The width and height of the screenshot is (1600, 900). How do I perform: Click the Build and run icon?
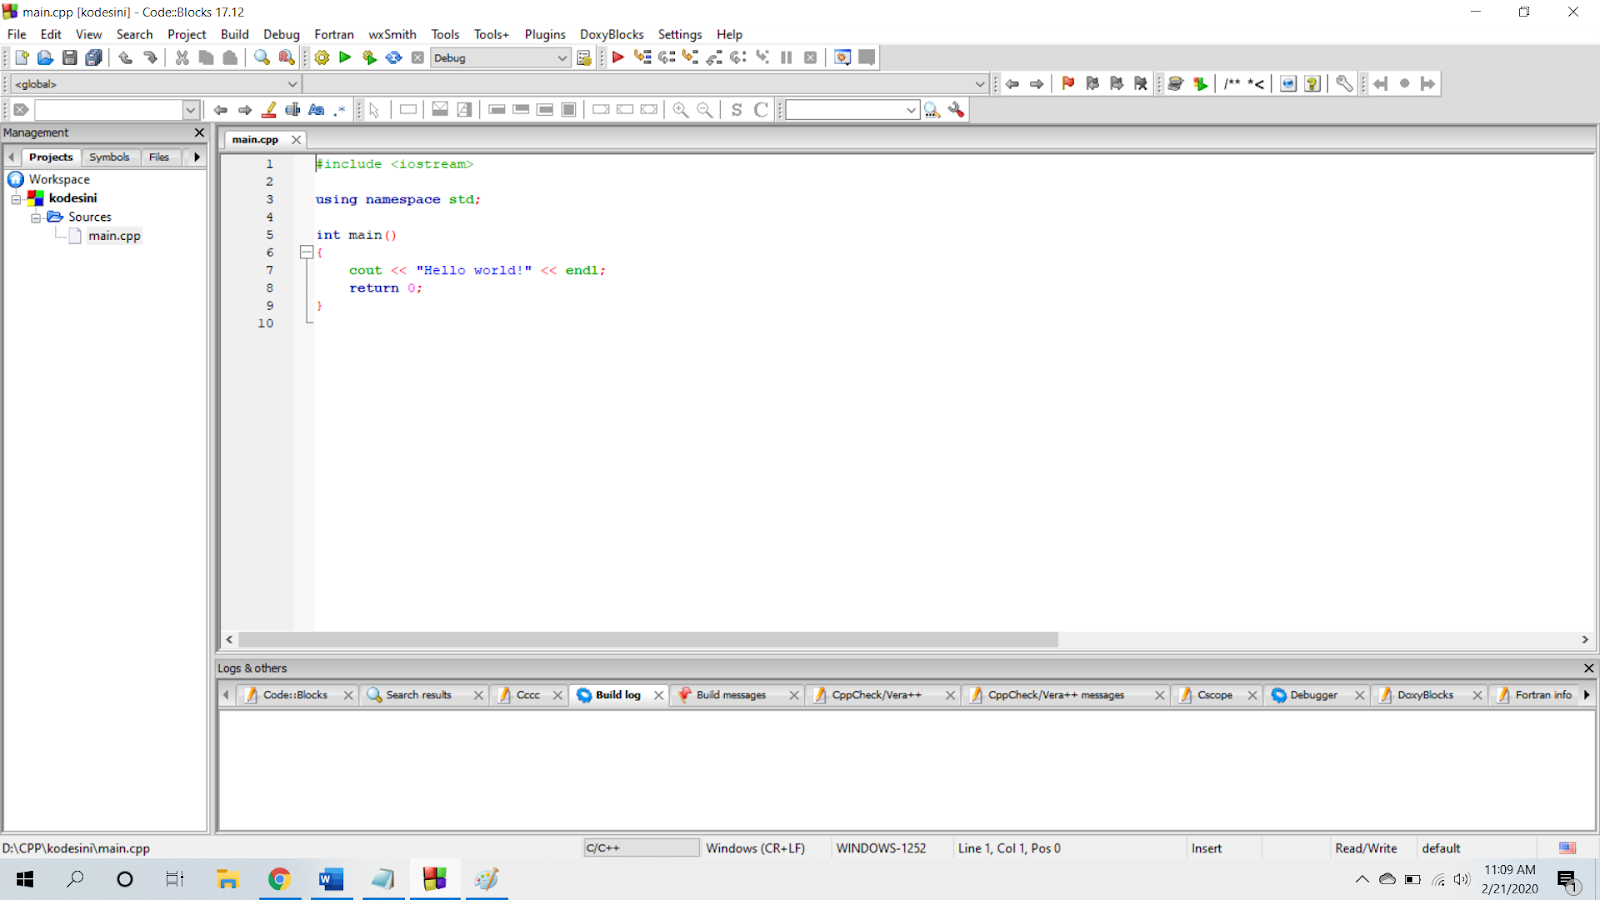coord(369,58)
